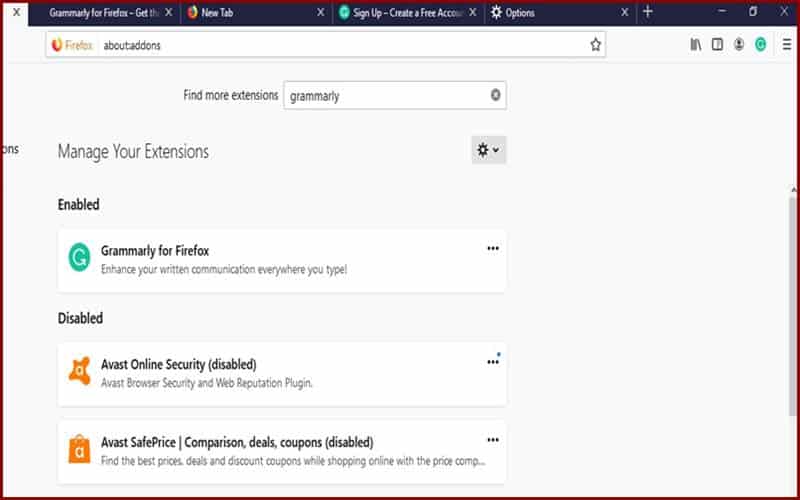Click the Firefox icon on New Tab
Viewport: 800px width, 500px height.
tap(192, 12)
